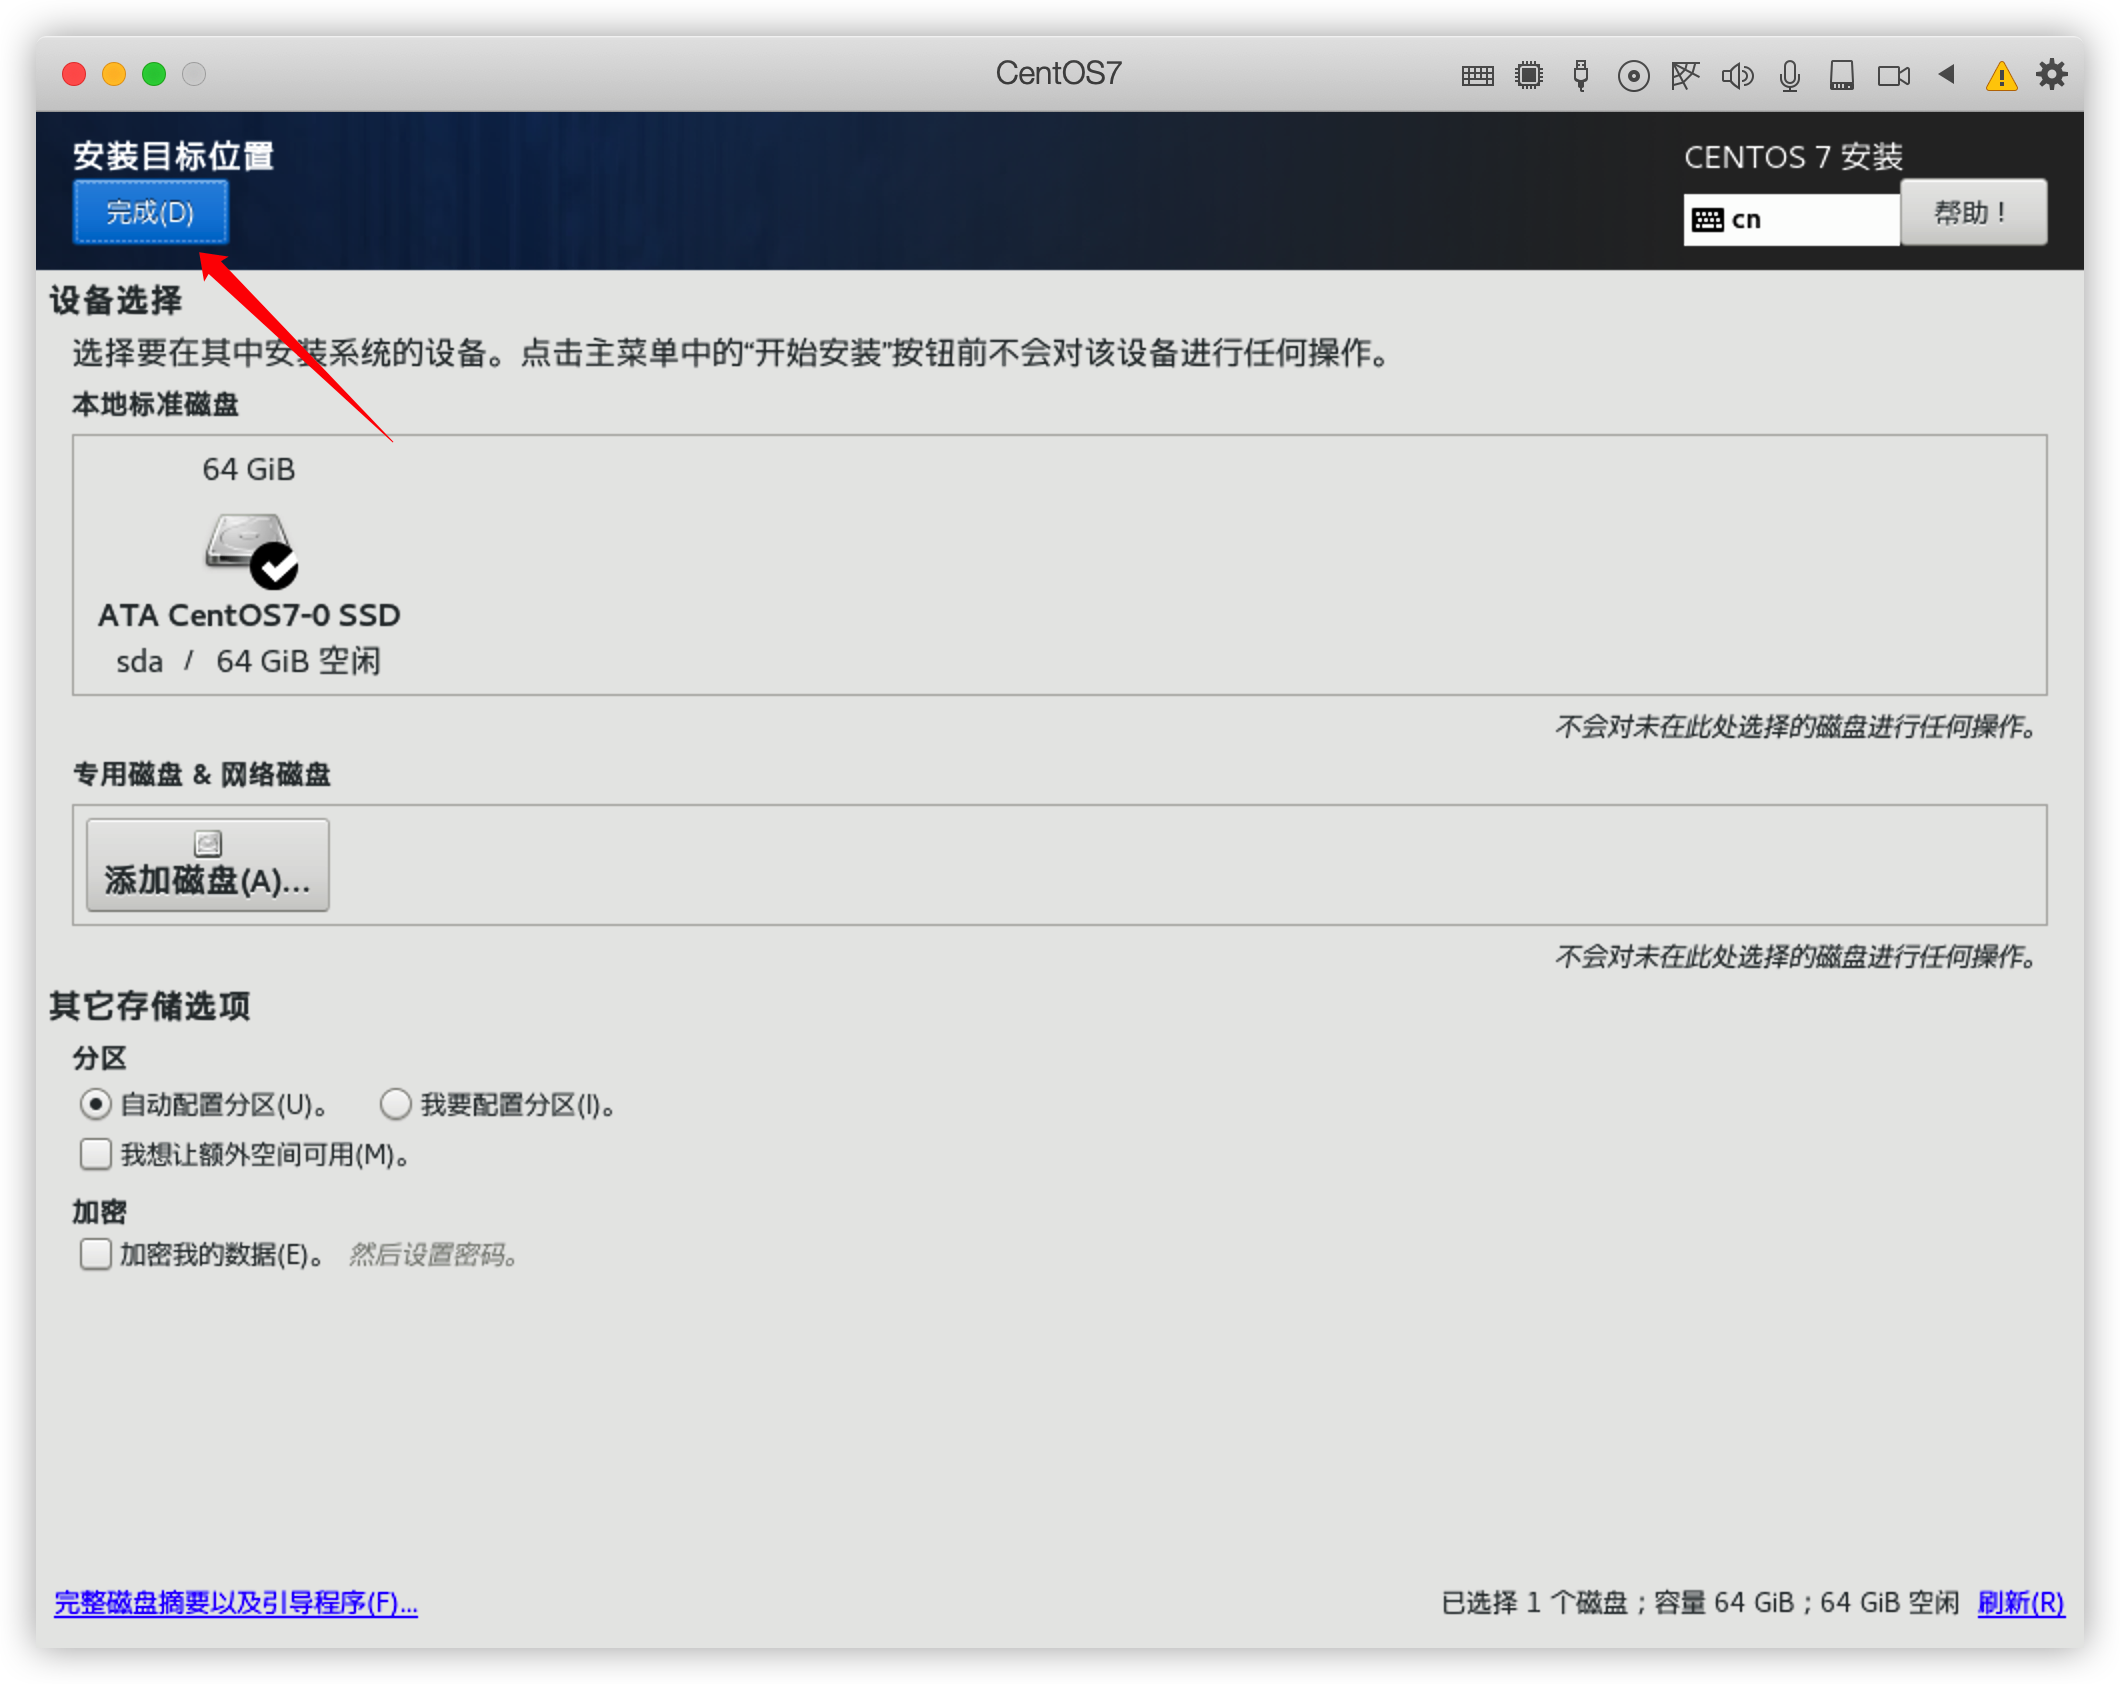Collapse toolbar with left triangle arrow
The height and width of the screenshot is (1684, 2120).
click(1946, 74)
